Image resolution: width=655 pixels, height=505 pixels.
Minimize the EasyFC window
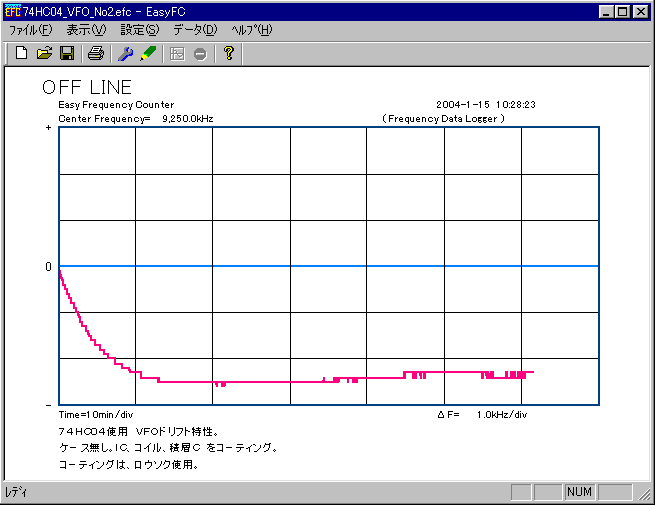coord(608,11)
